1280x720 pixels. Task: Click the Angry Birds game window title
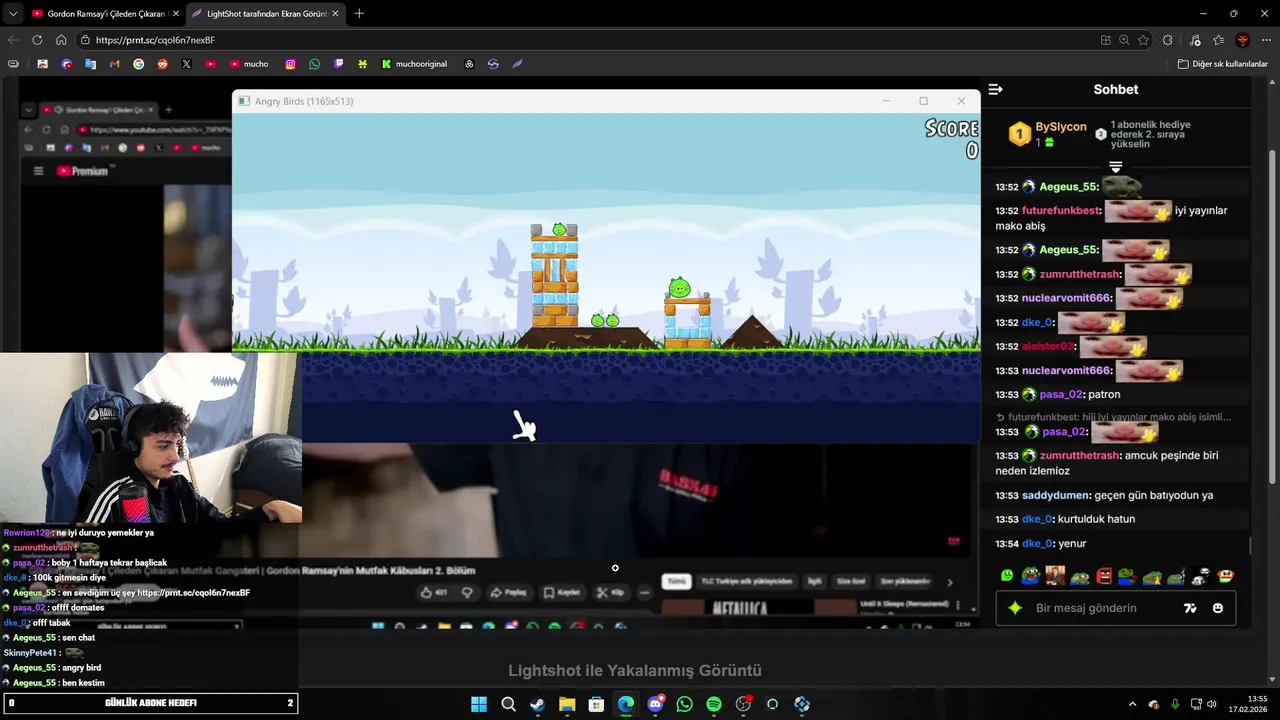(x=304, y=101)
